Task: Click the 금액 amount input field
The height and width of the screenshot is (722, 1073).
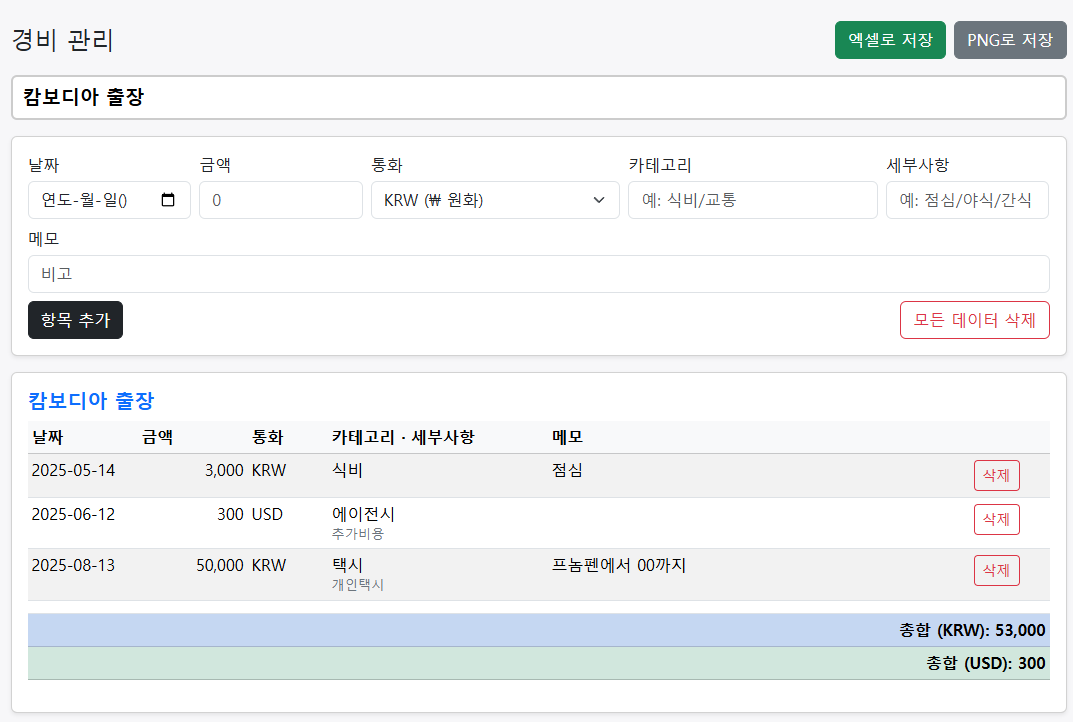Action: 280,200
